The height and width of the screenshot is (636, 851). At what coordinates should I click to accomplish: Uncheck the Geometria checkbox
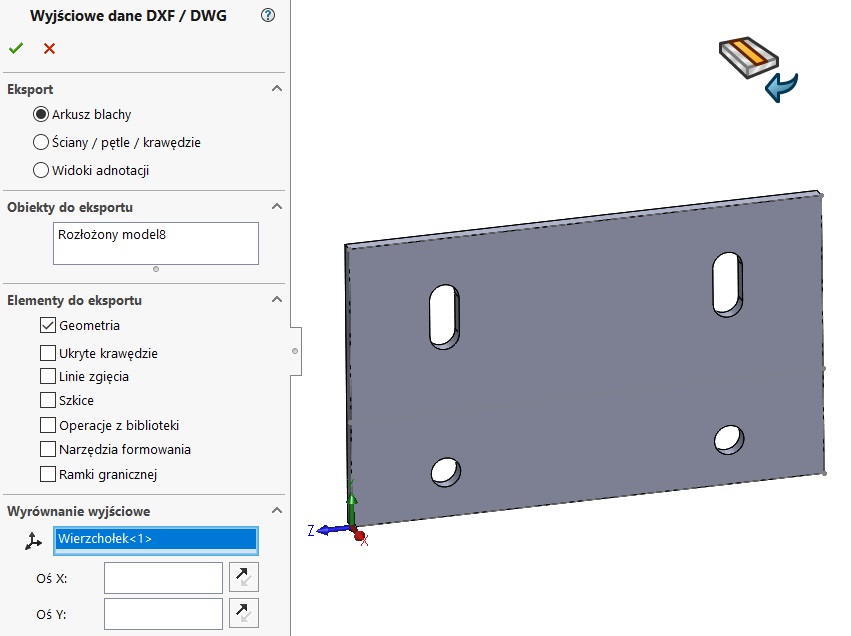click(48, 325)
